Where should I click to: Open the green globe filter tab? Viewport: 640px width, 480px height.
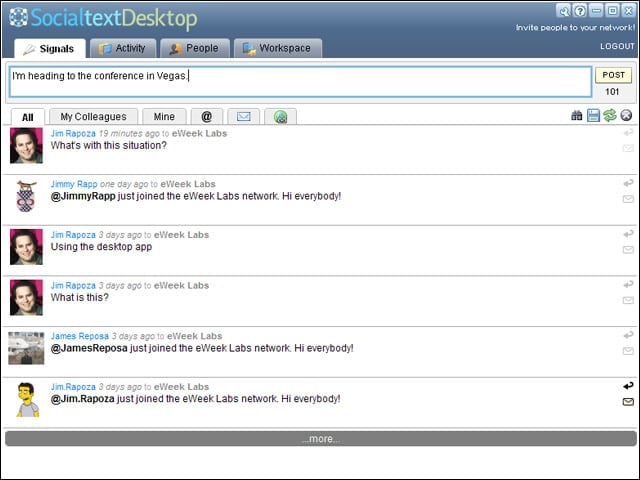(280, 117)
